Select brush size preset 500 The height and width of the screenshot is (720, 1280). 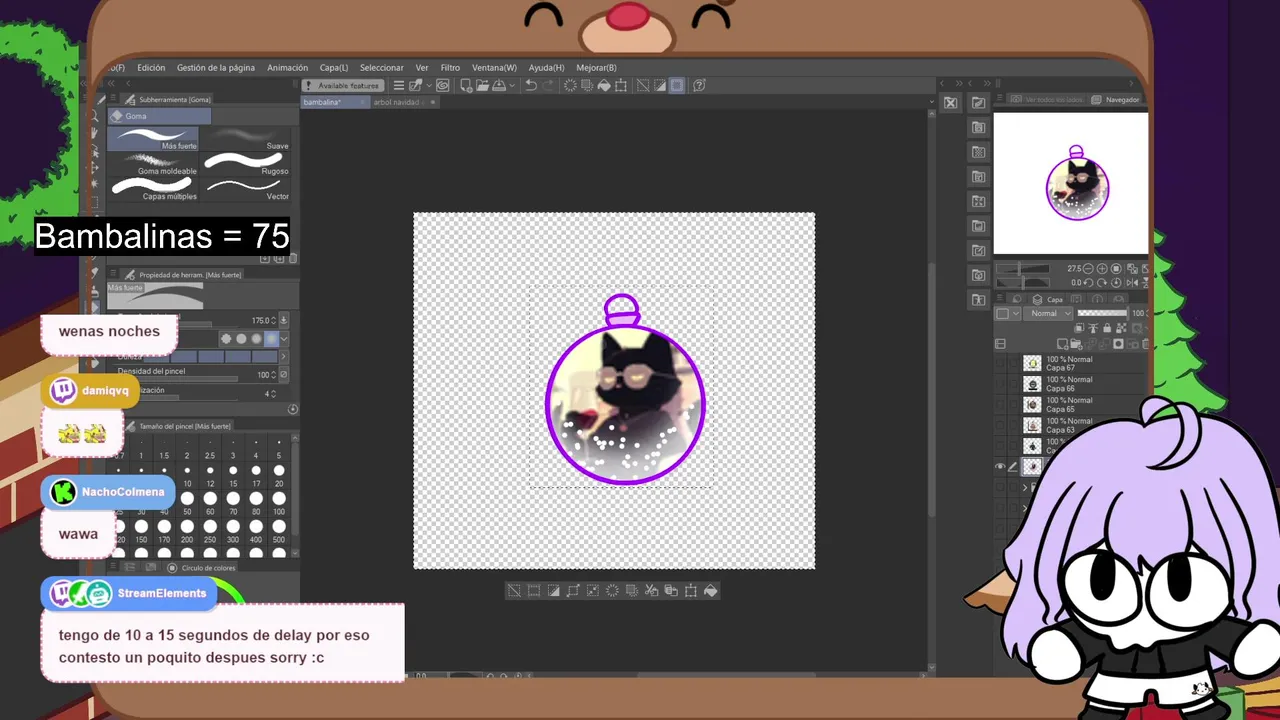[x=279, y=533]
